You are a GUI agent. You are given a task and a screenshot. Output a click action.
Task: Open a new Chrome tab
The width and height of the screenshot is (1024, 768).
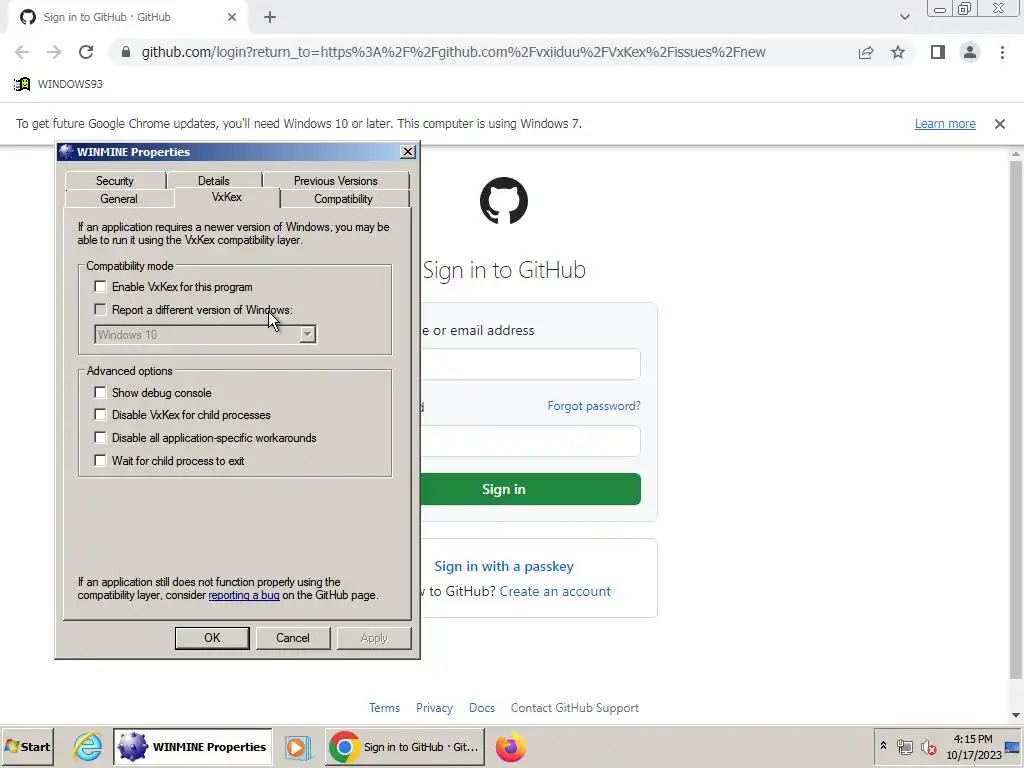click(x=270, y=18)
